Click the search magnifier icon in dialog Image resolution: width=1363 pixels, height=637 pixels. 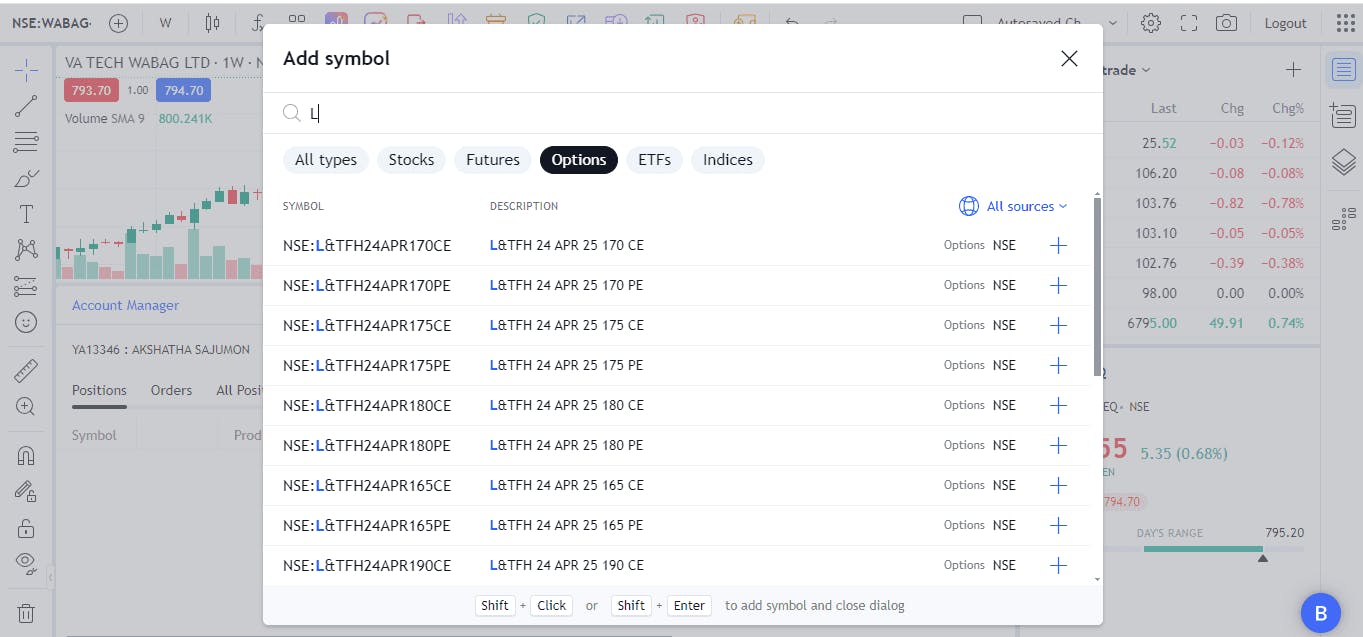click(x=291, y=113)
